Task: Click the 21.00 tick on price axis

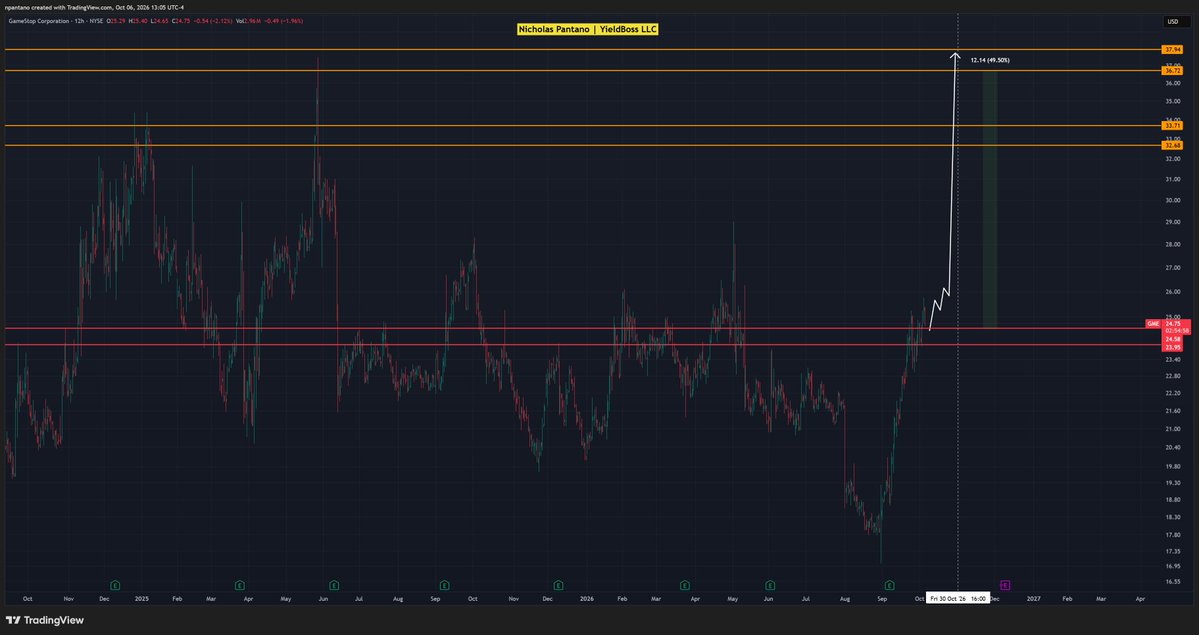Action: pos(1172,428)
